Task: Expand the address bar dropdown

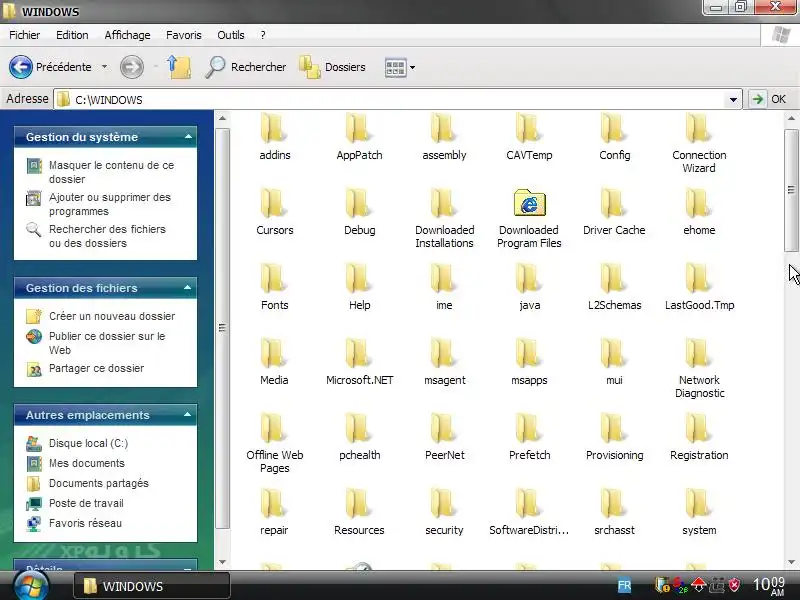Action: pos(733,99)
